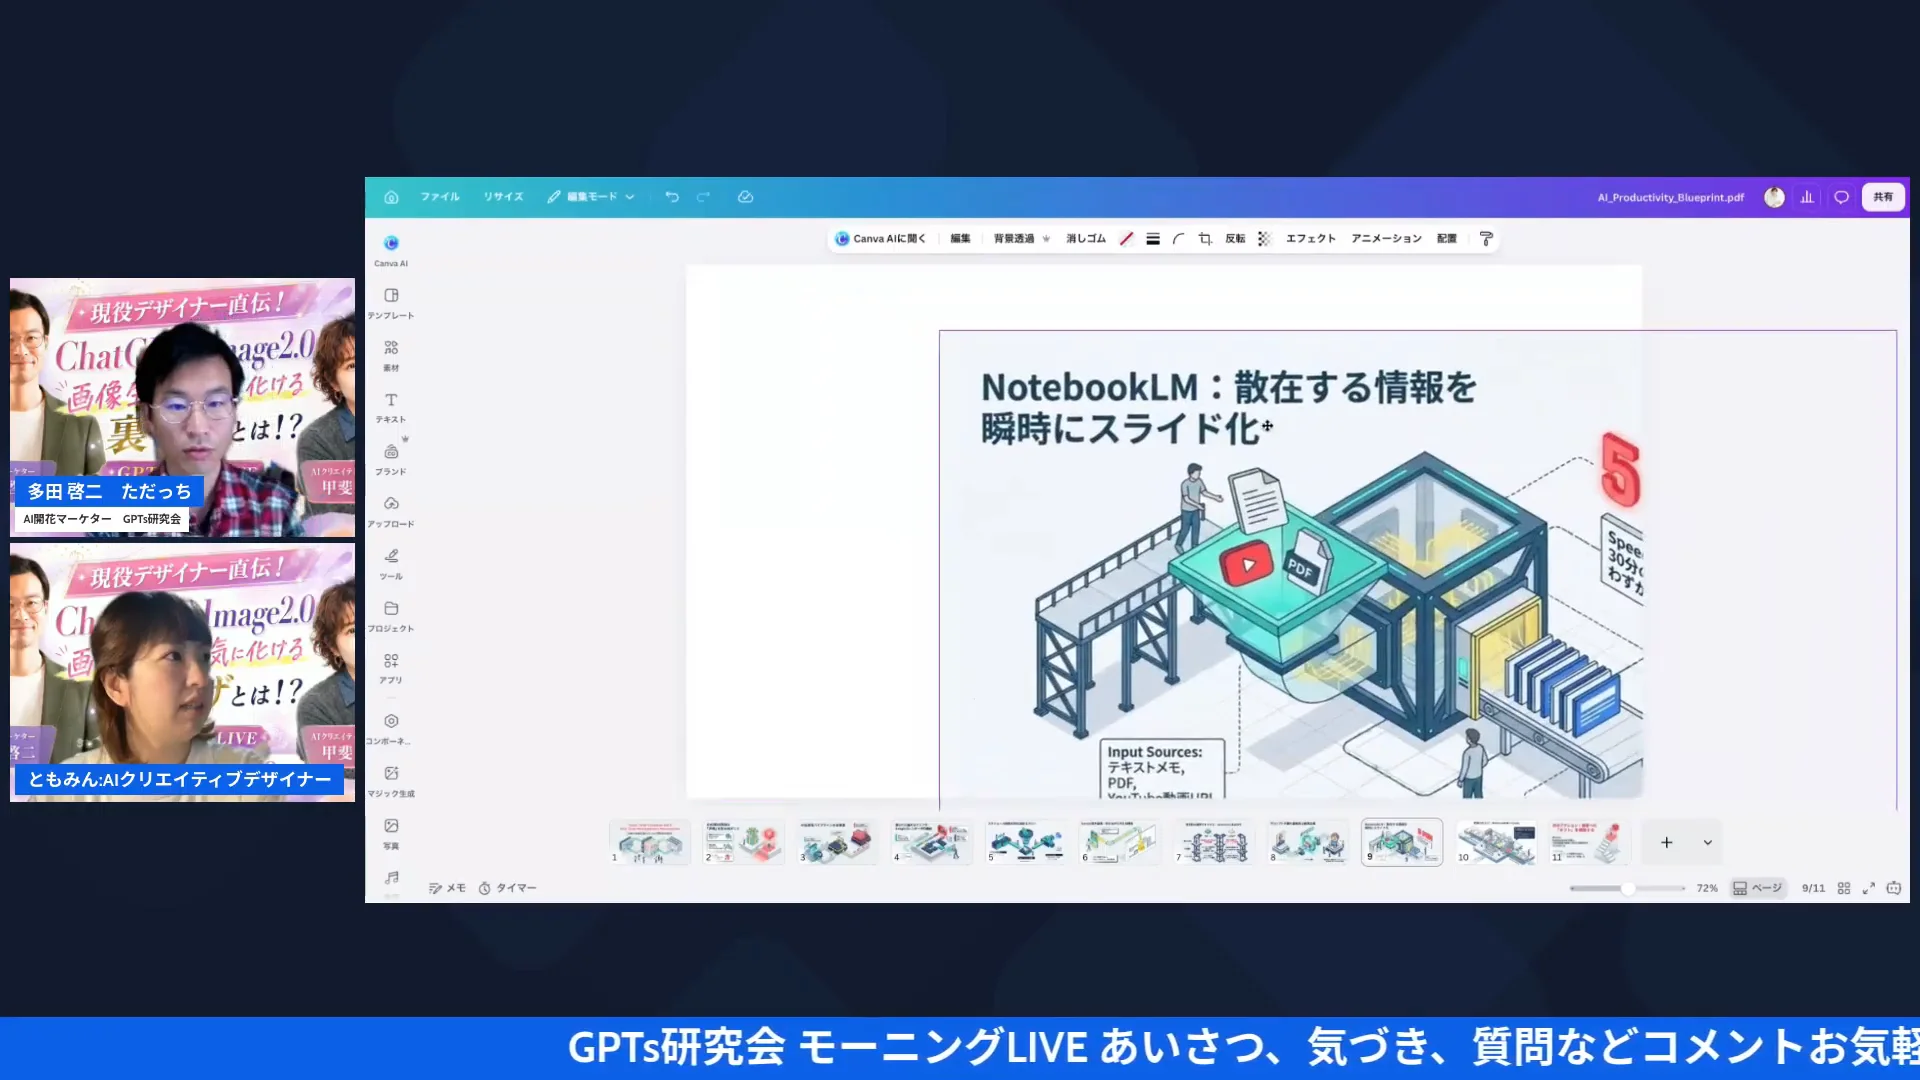Open the アプリ panel

pyautogui.click(x=391, y=668)
